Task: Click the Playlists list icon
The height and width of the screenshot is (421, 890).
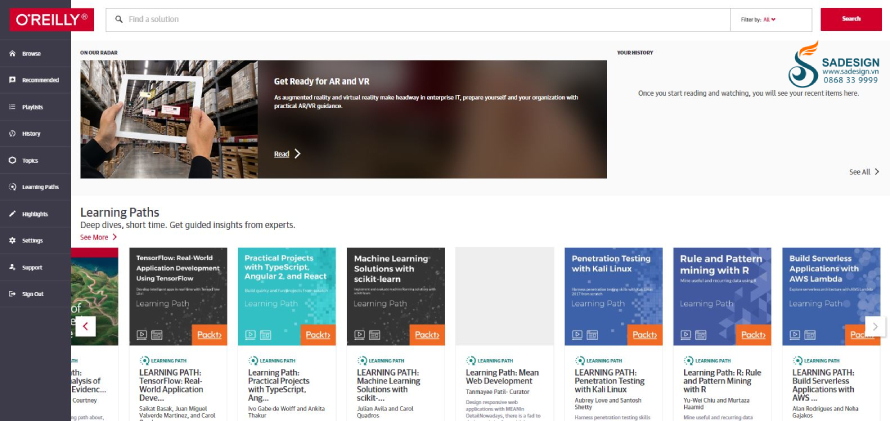Action: [12, 107]
